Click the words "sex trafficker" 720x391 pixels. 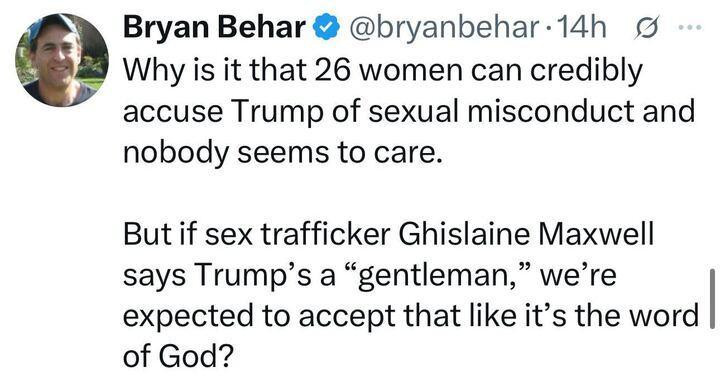(297, 235)
